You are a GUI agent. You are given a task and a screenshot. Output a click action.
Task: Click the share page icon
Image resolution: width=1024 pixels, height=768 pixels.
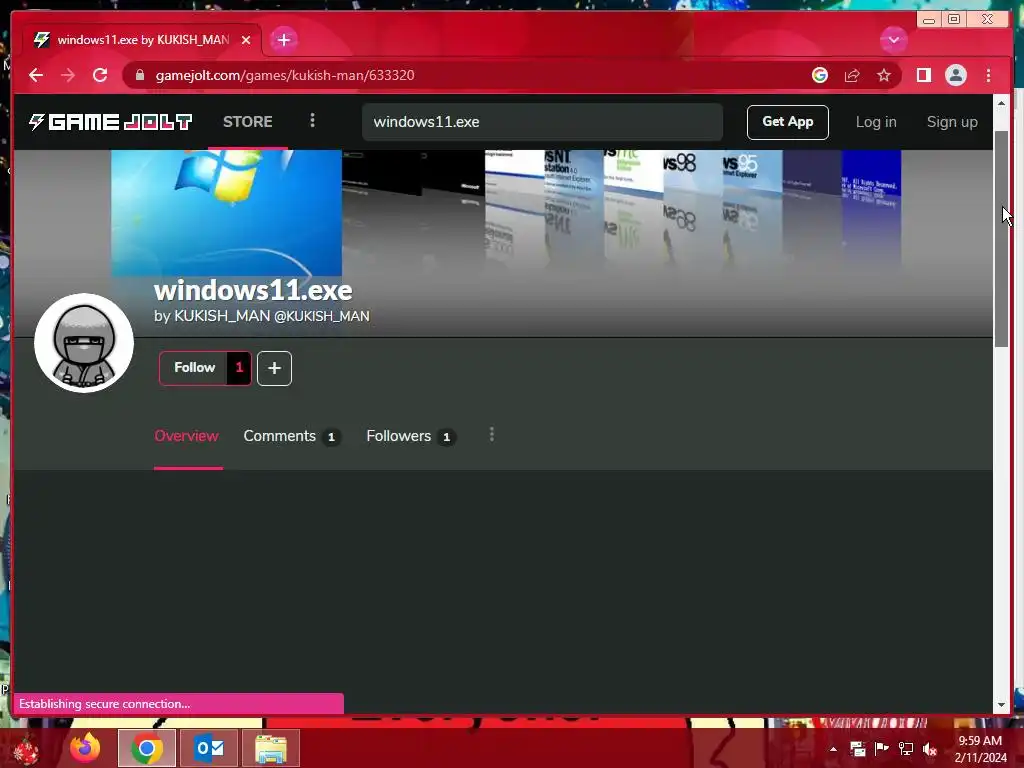tap(852, 75)
